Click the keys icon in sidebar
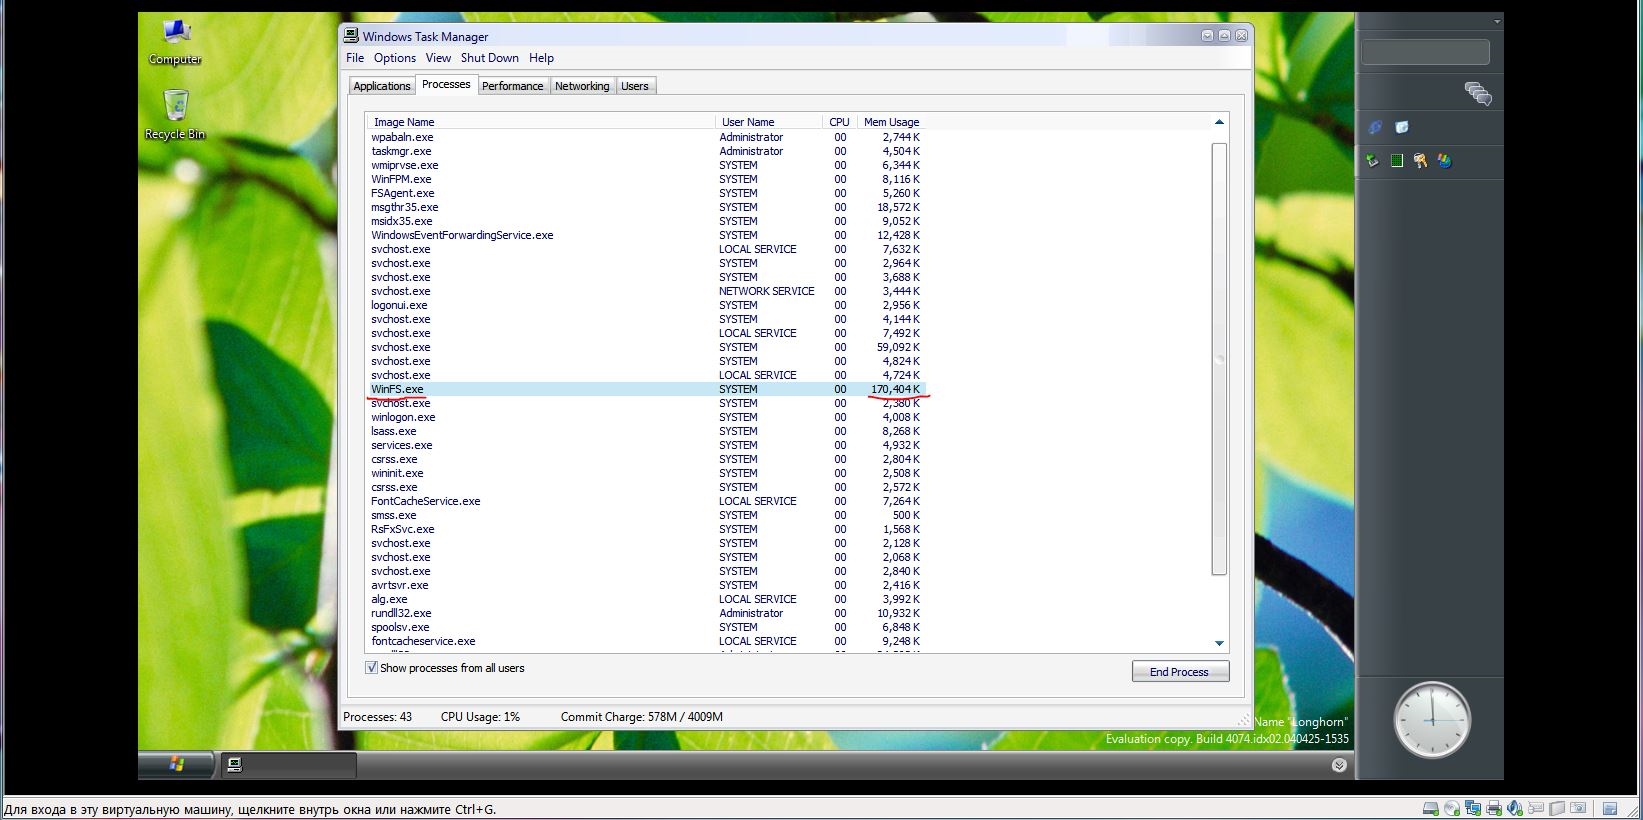This screenshot has height=820, width=1643. (x=1420, y=160)
